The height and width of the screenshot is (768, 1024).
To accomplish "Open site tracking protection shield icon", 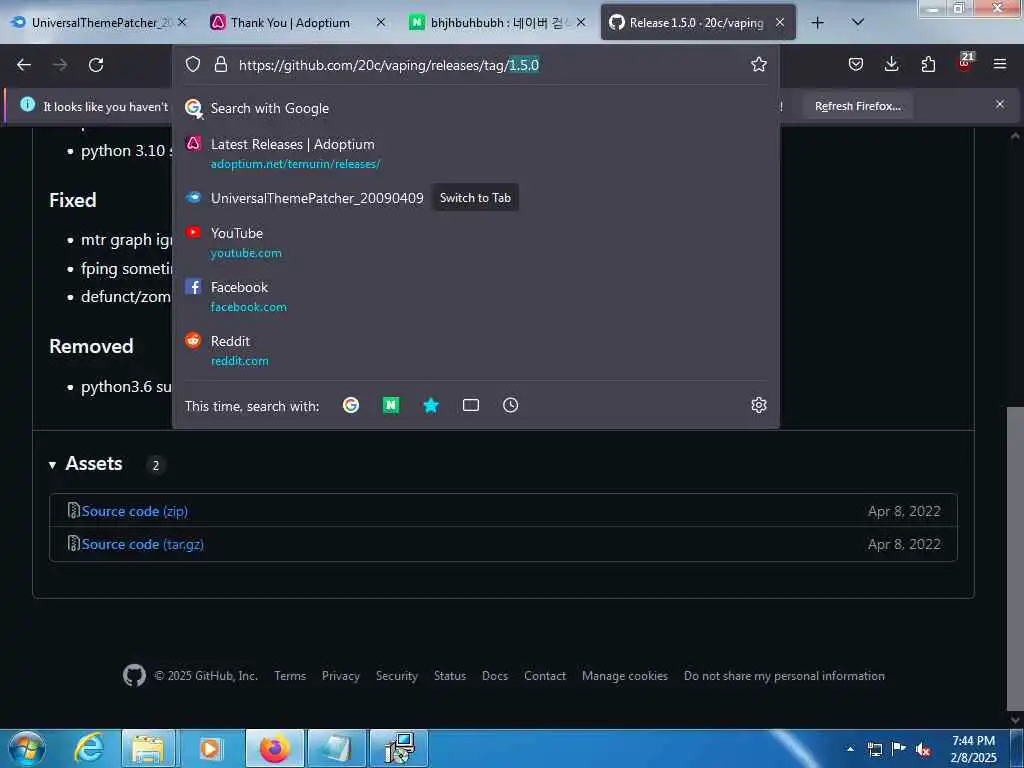I will point(193,64).
